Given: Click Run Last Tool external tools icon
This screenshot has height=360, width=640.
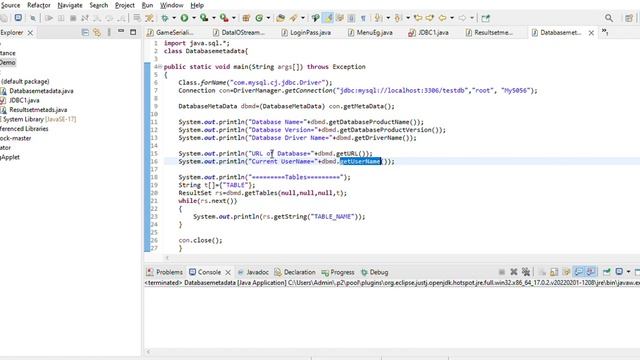Looking at the screenshot, I should click(224, 18).
